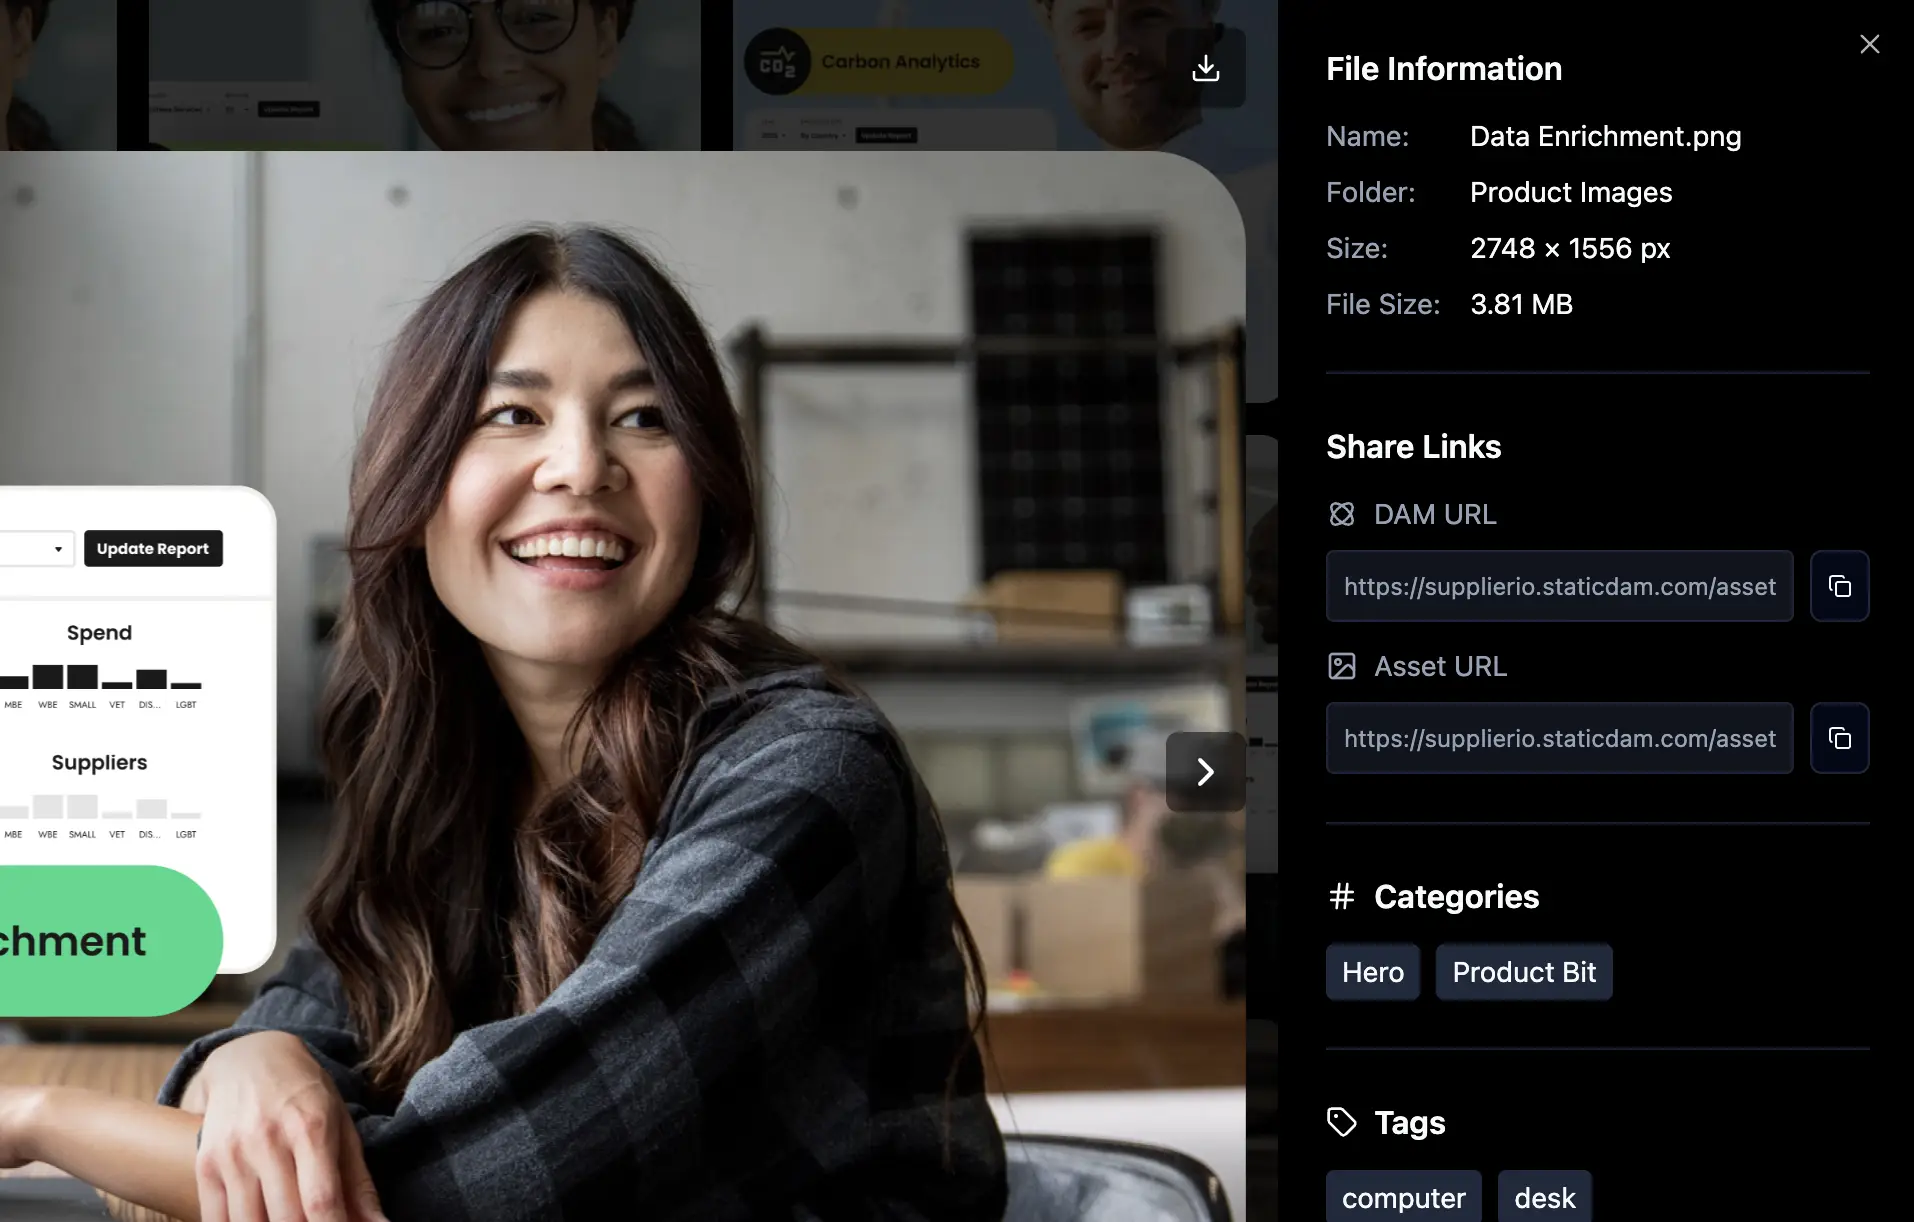The height and width of the screenshot is (1222, 1914).
Task: Click the Asset URL image icon
Action: (1341, 666)
